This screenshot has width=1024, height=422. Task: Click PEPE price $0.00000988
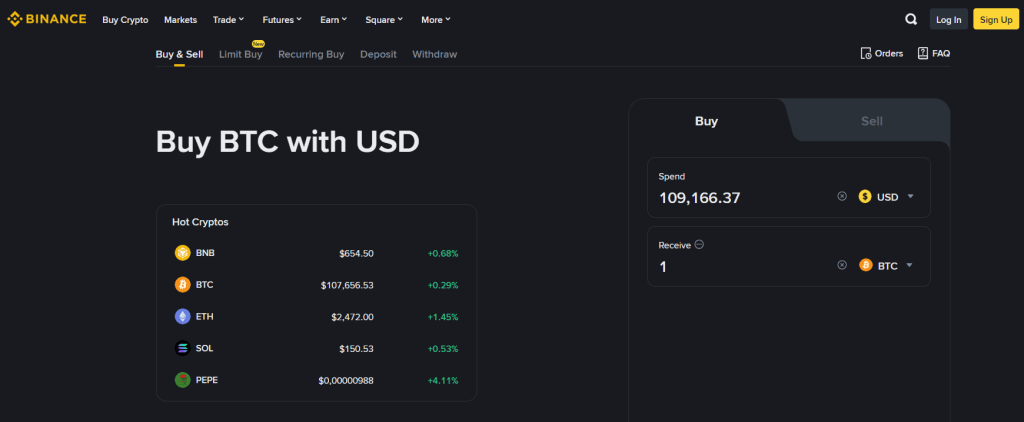345,380
